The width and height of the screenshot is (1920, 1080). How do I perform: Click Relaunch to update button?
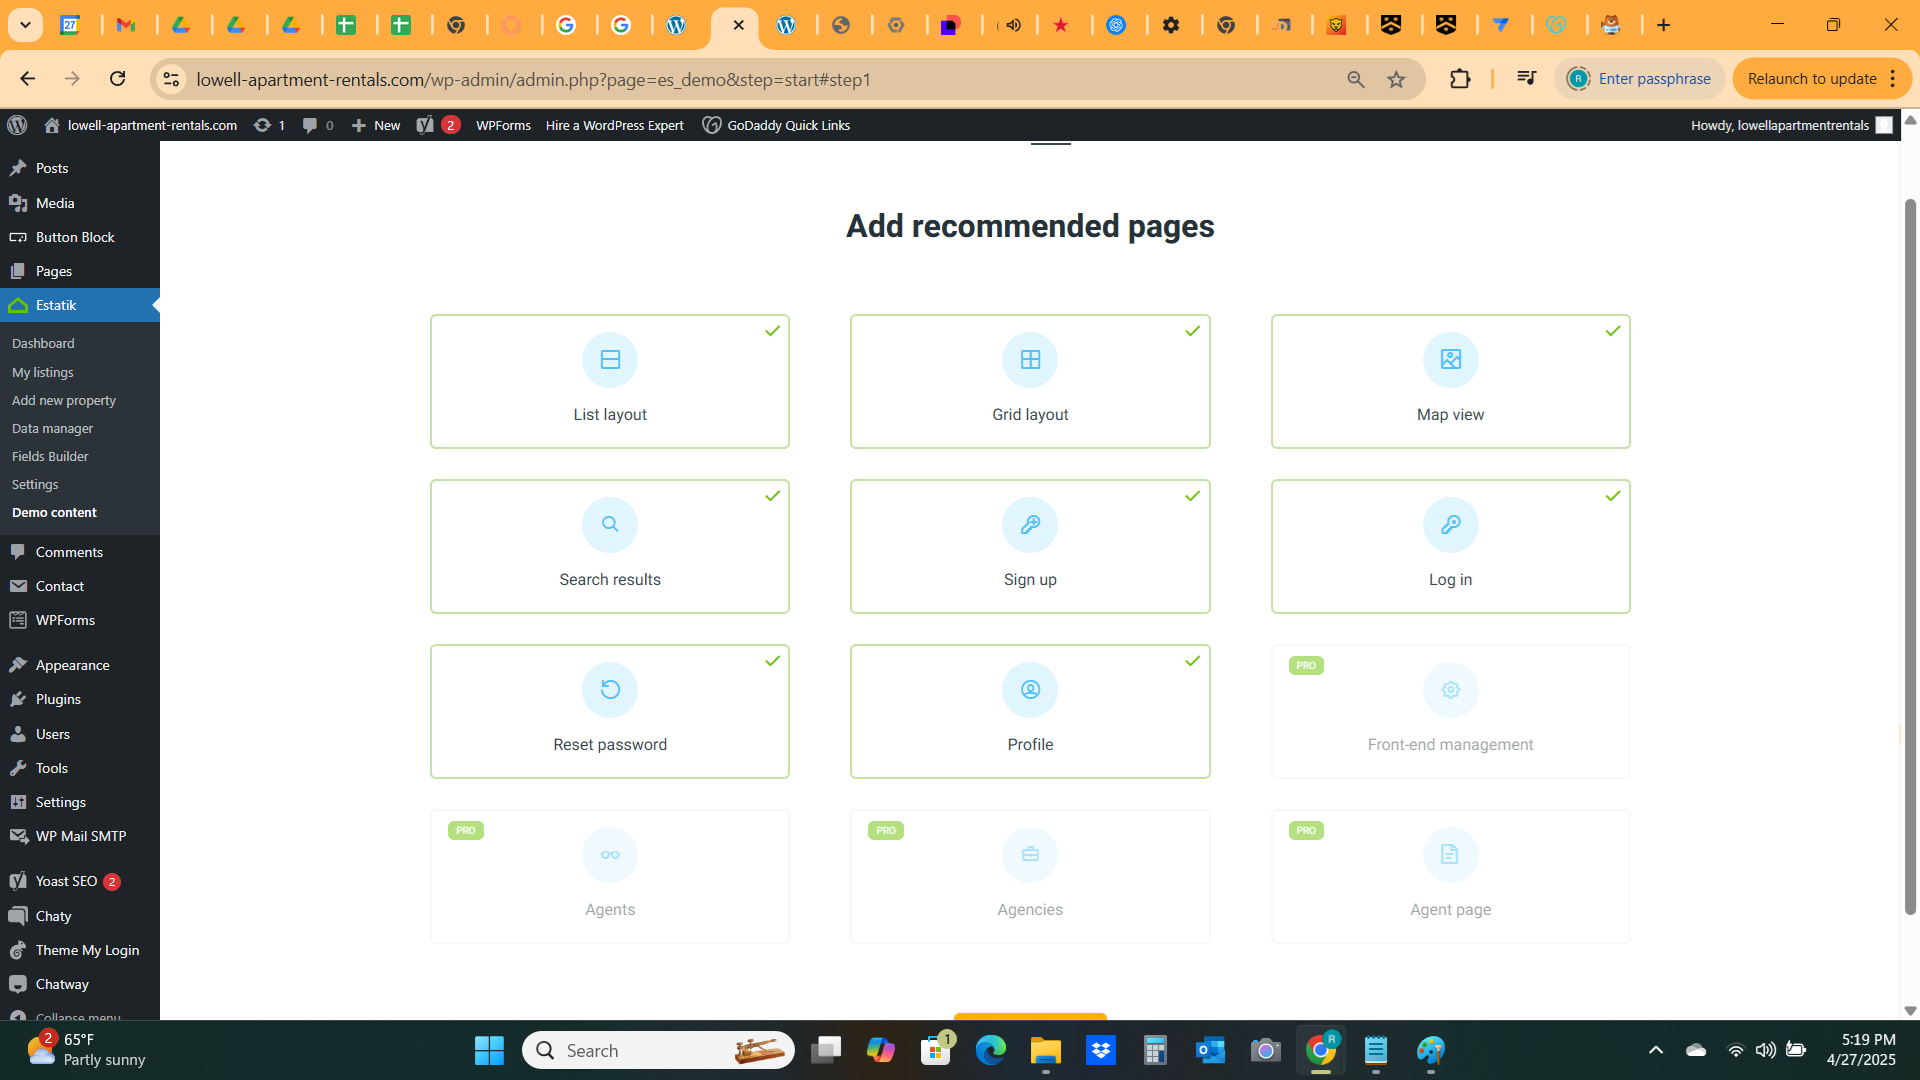pyautogui.click(x=1821, y=79)
